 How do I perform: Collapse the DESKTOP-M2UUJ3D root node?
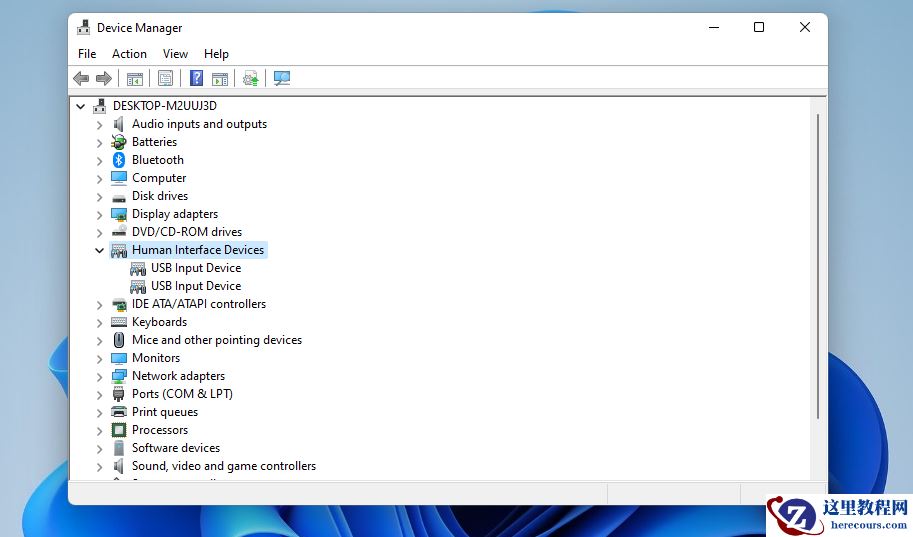click(80, 107)
